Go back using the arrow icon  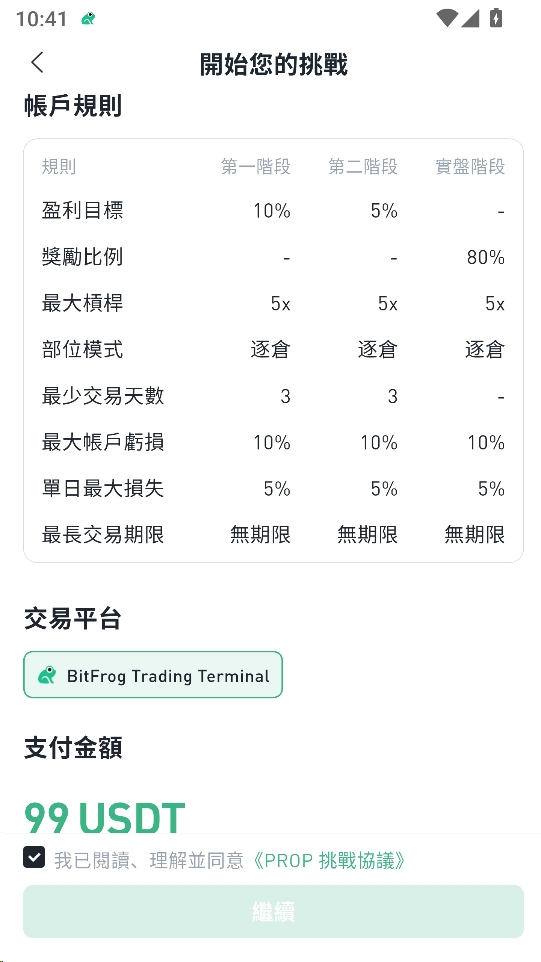click(37, 63)
